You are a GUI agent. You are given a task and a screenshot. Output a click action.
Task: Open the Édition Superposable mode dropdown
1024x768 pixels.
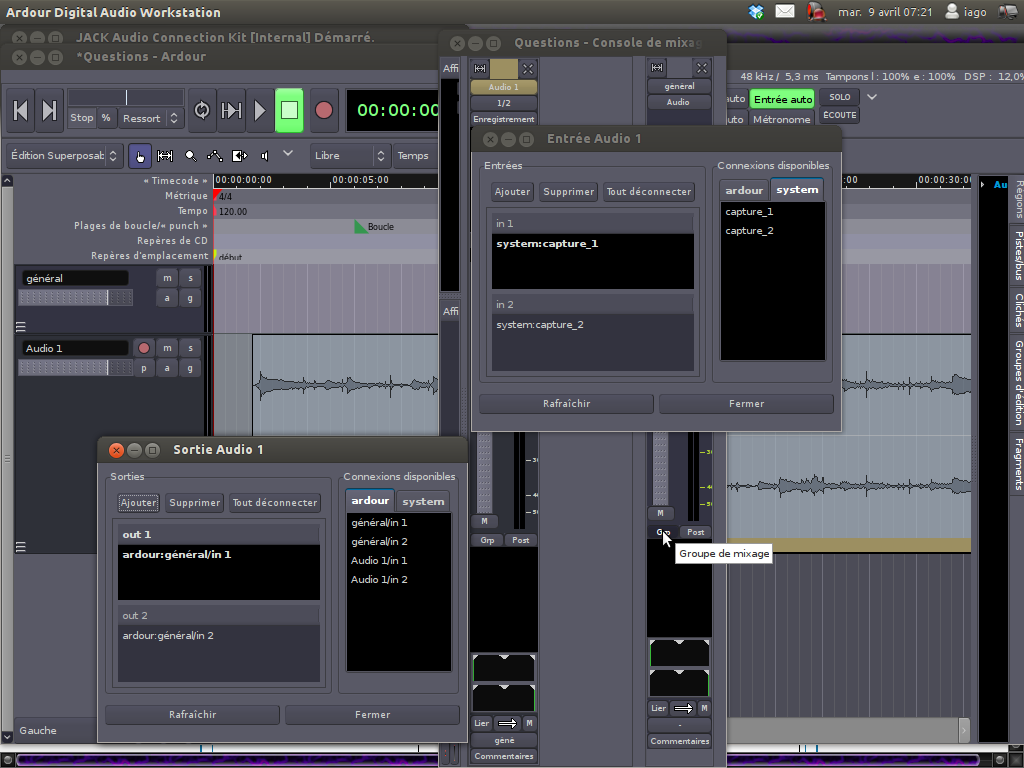point(65,156)
